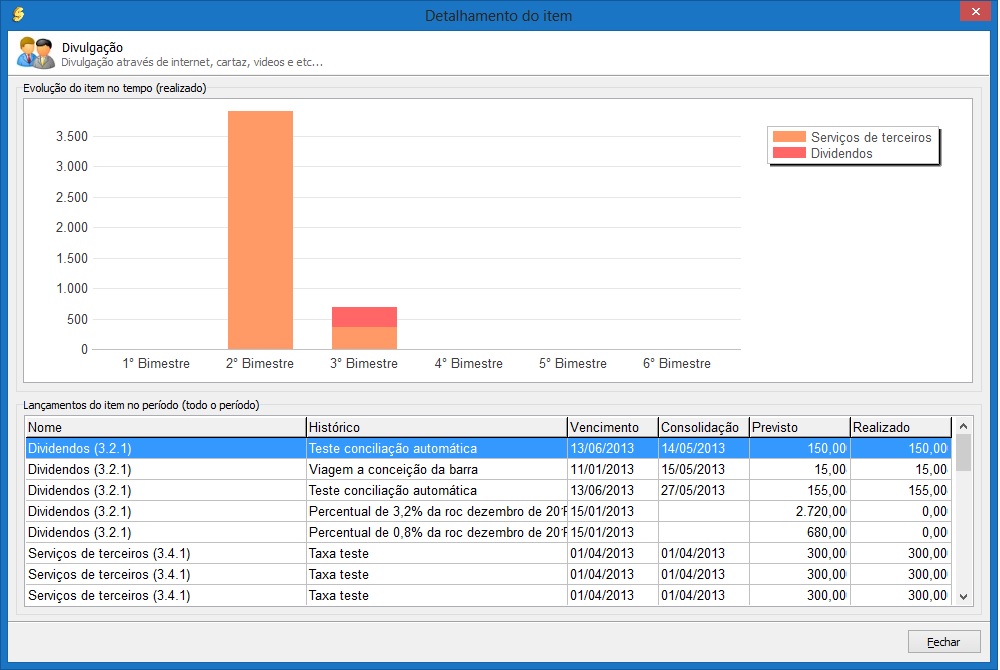
Task: Sort by the Histórico column header
Action: coord(436,427)
